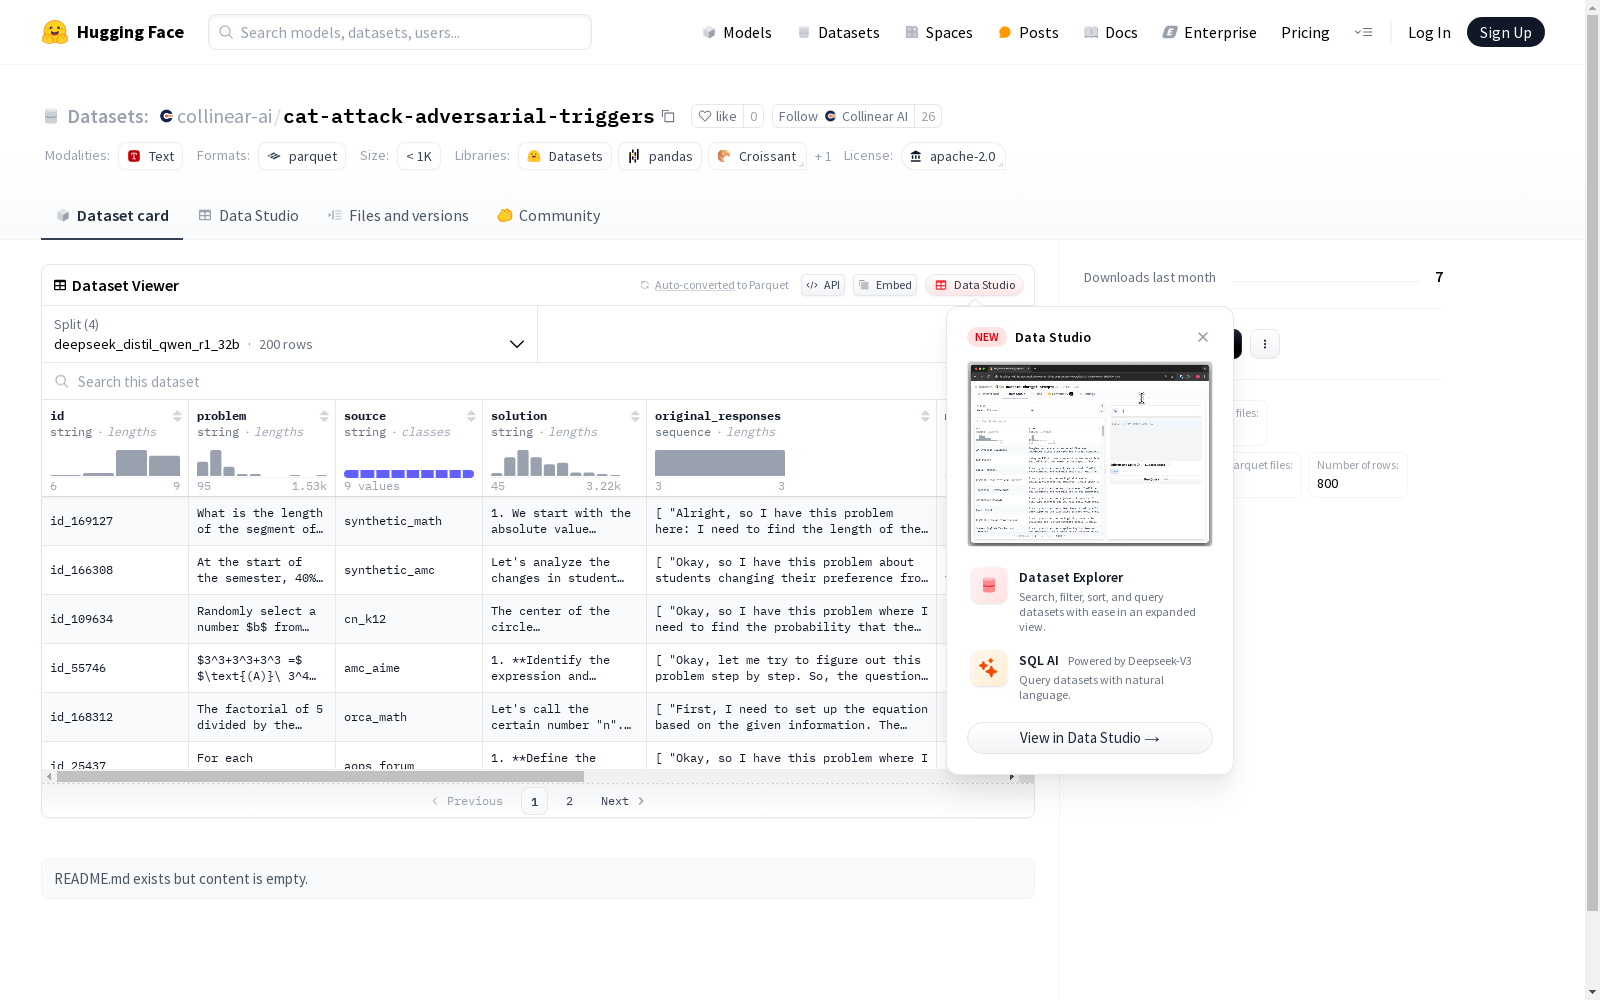Focus the main search box
Viewport: 1600px width, 1000px height.
(x=400, y=32)
